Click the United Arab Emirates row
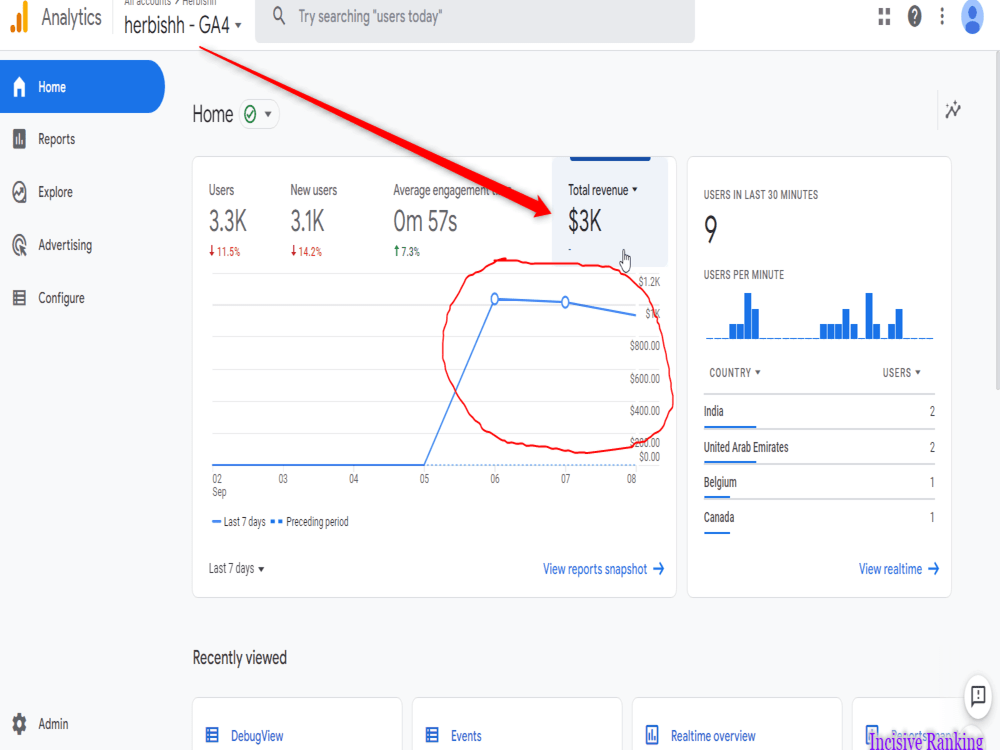The image size is (1000, 750). click(x=819, y=448)
